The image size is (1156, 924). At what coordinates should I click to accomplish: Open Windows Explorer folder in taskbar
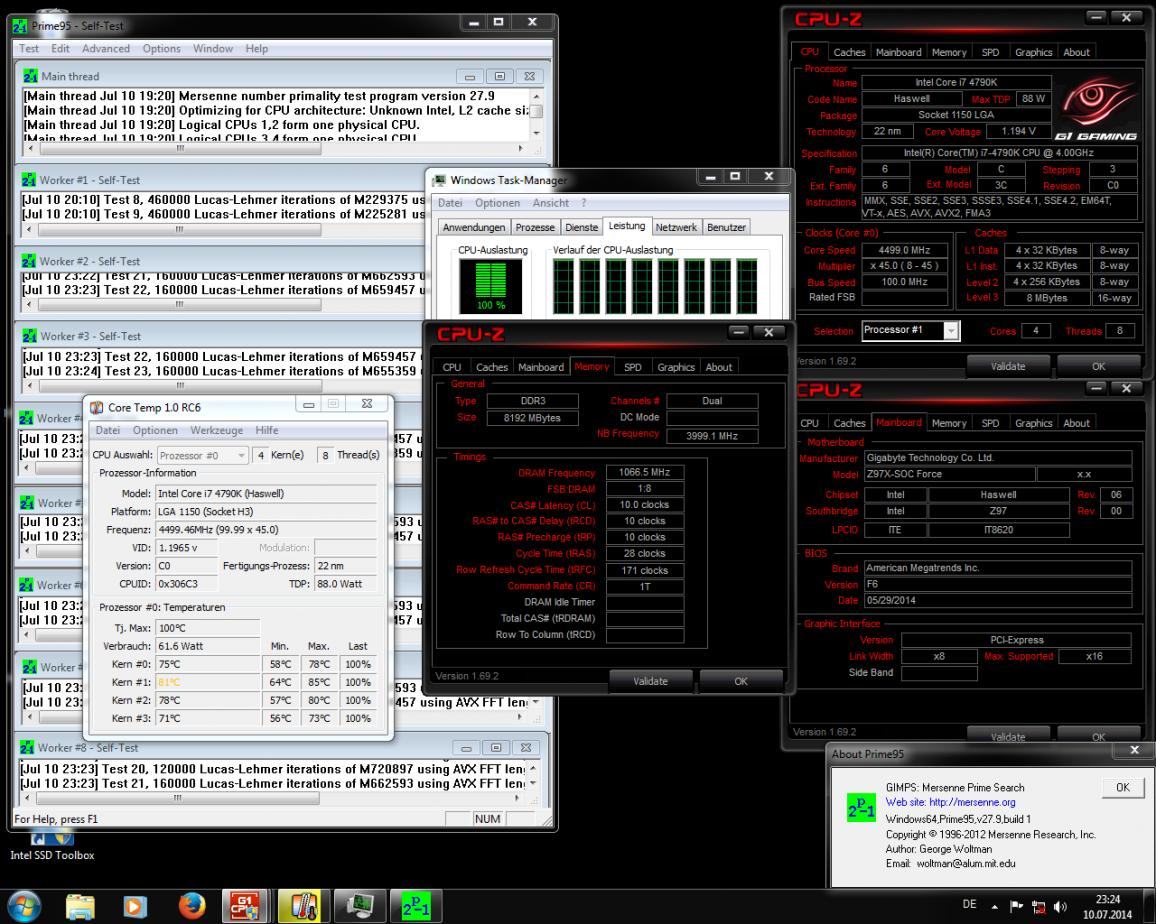[x=80, y=906]
